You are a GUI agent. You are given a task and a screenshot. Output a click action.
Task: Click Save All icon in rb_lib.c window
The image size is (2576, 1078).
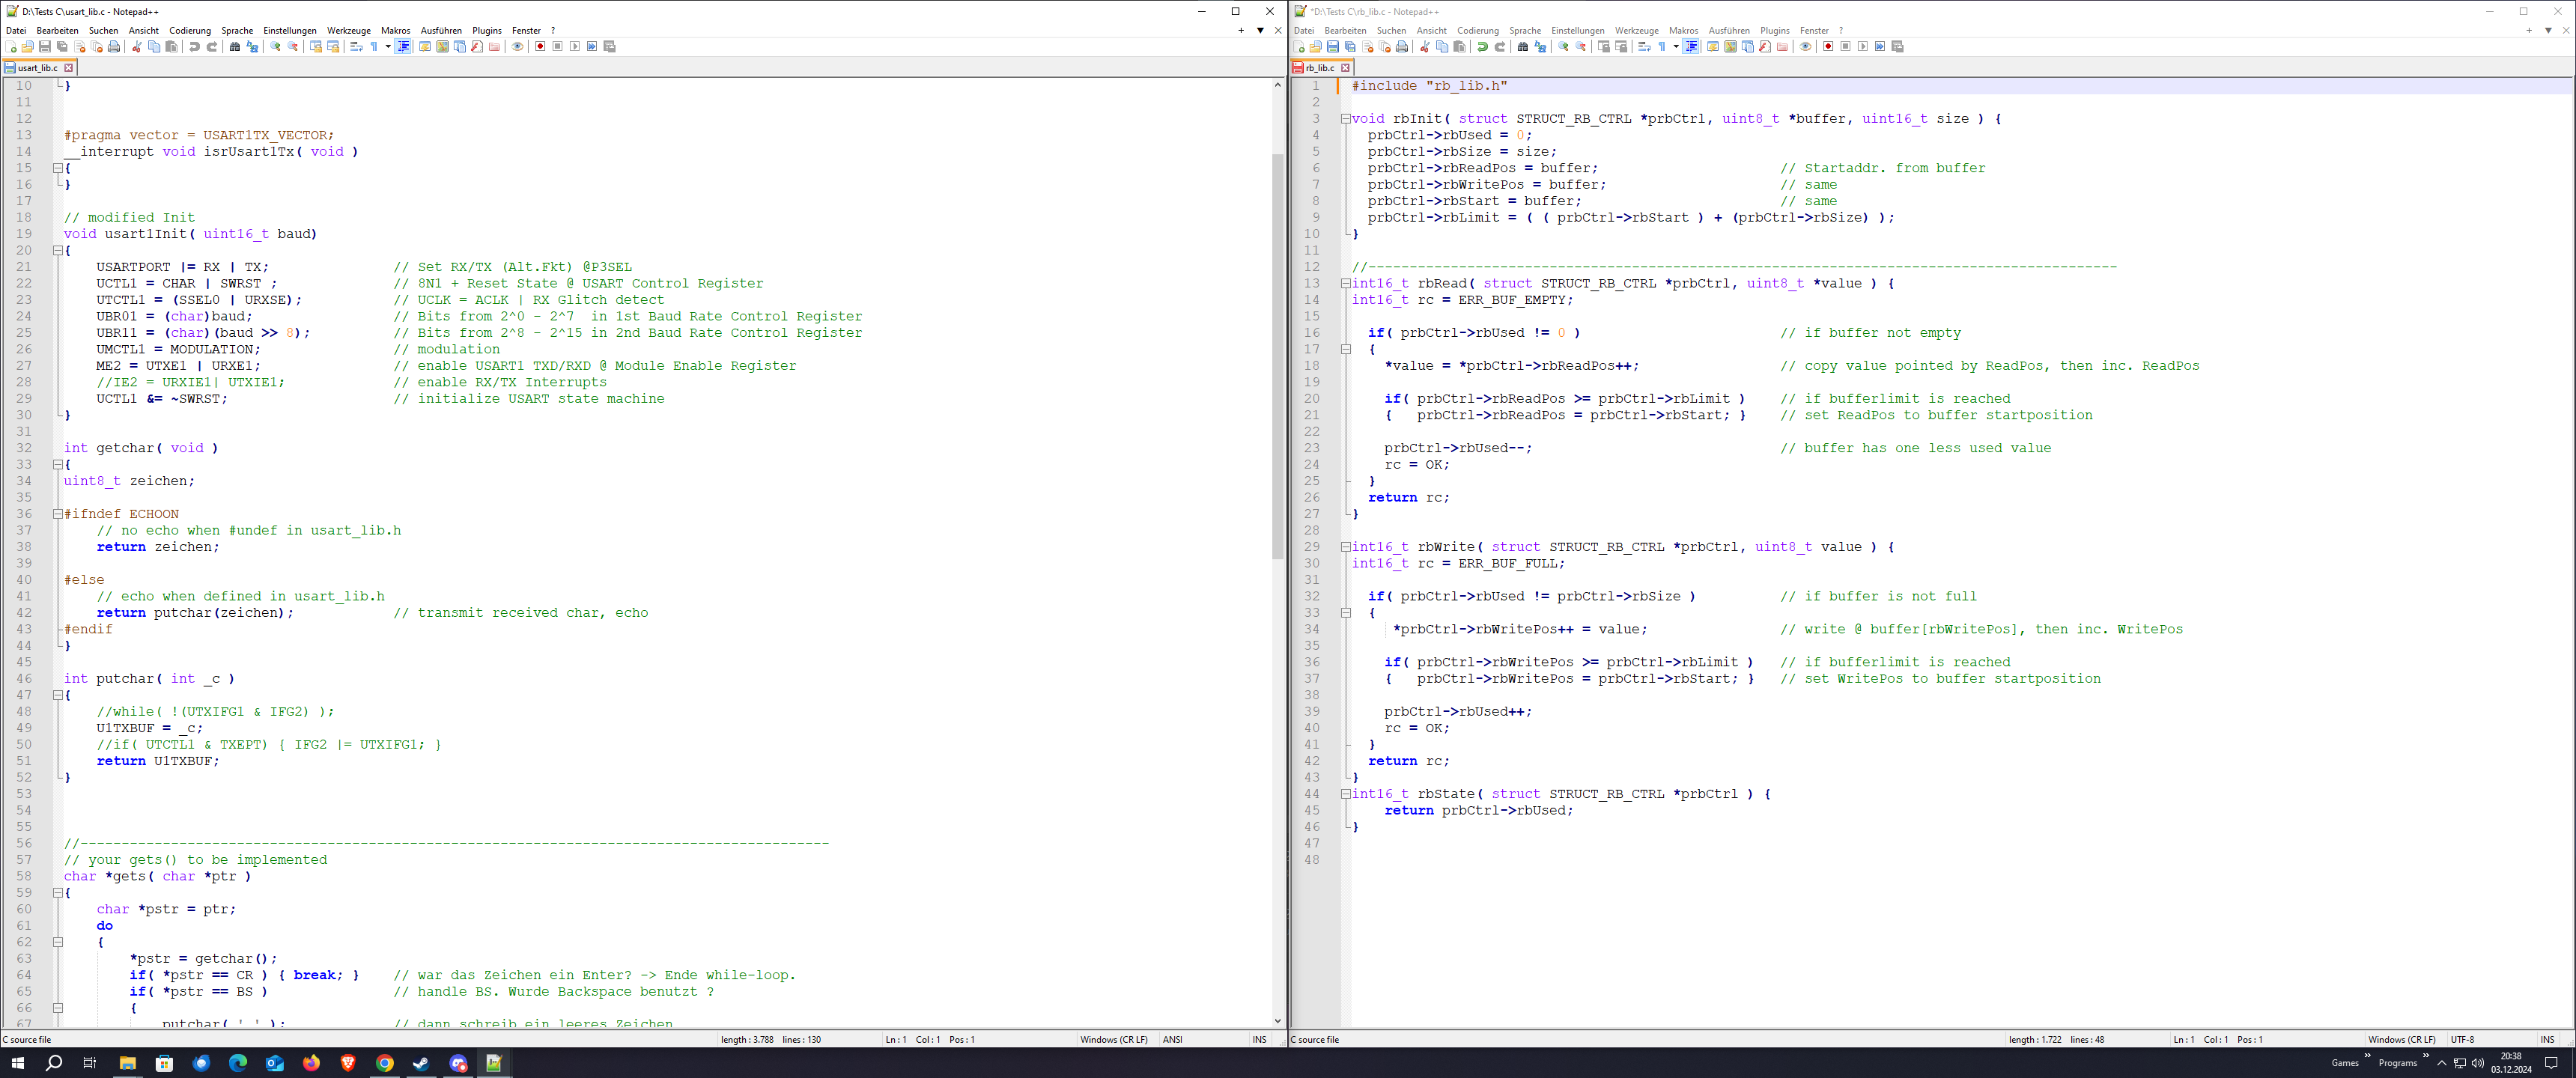coord(1350,47)
